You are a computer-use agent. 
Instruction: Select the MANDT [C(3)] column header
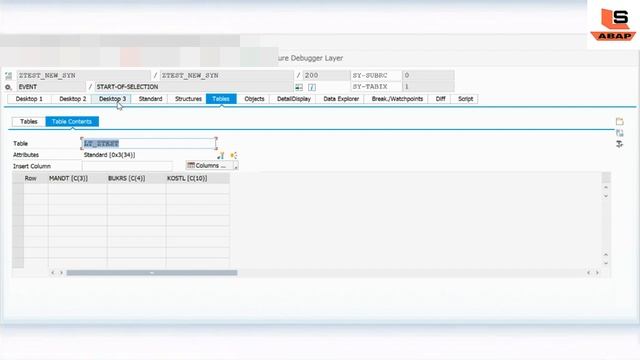[x=78, y=178]
